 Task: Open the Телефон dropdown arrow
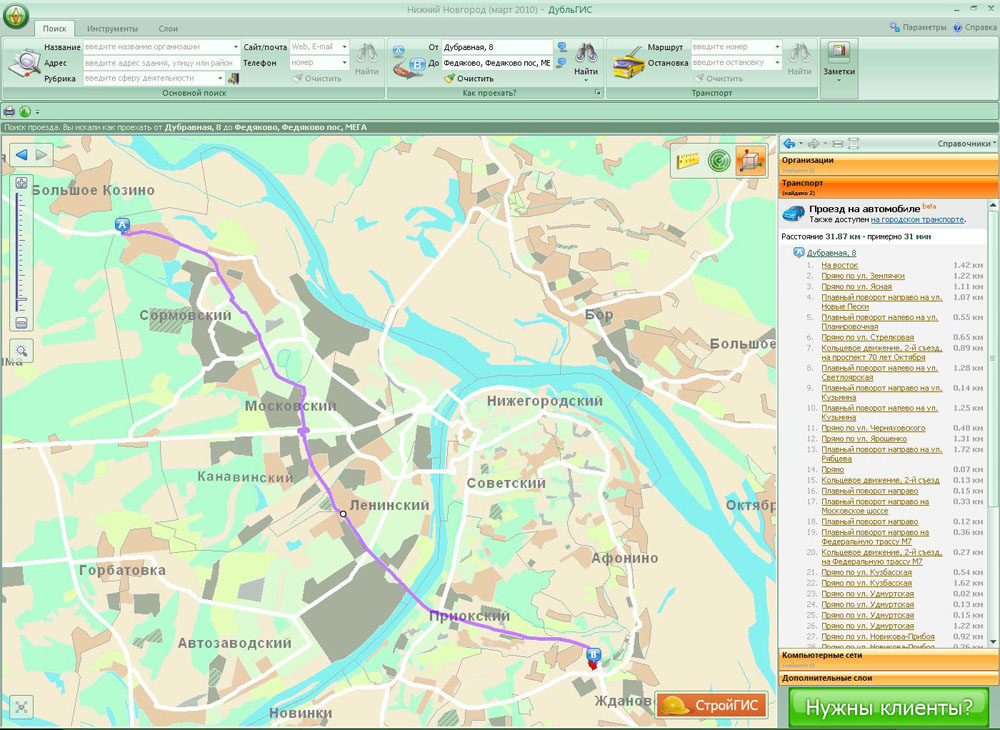(344, 62)
